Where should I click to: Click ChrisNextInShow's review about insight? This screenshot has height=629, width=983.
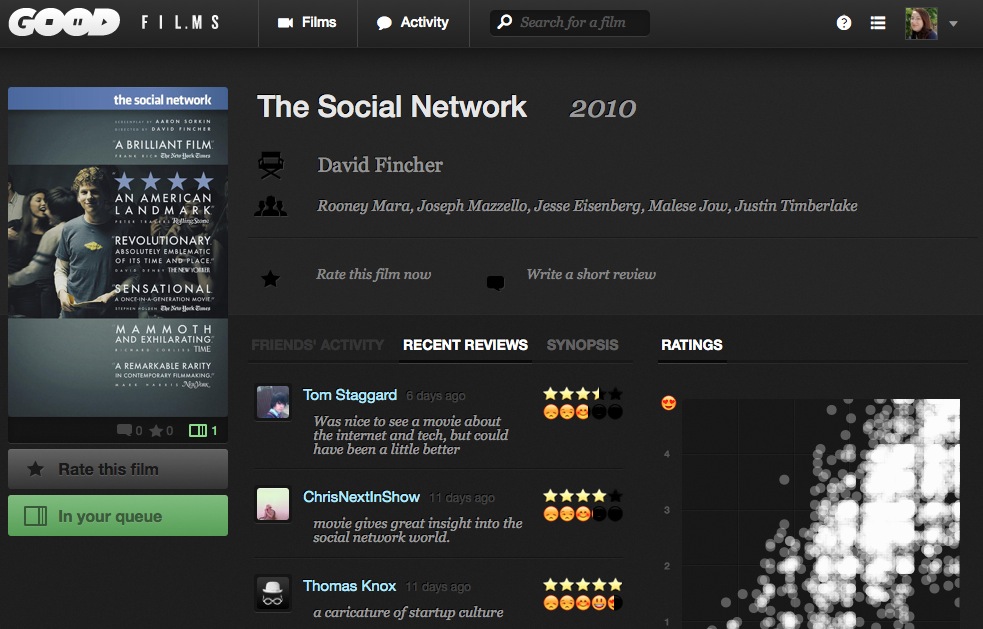418,530
